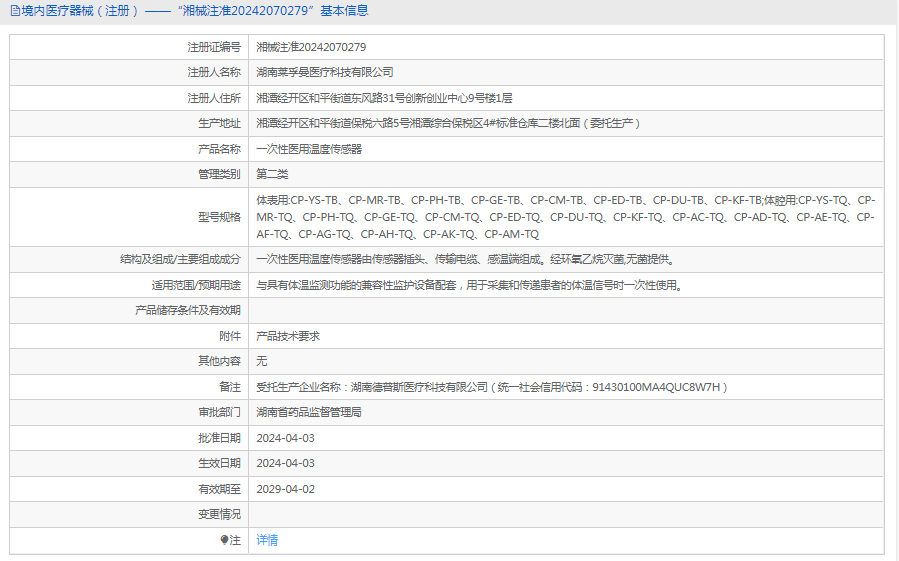Click the 有效期至 label
The height and width of the screenshot is (561, 899).
219,489
